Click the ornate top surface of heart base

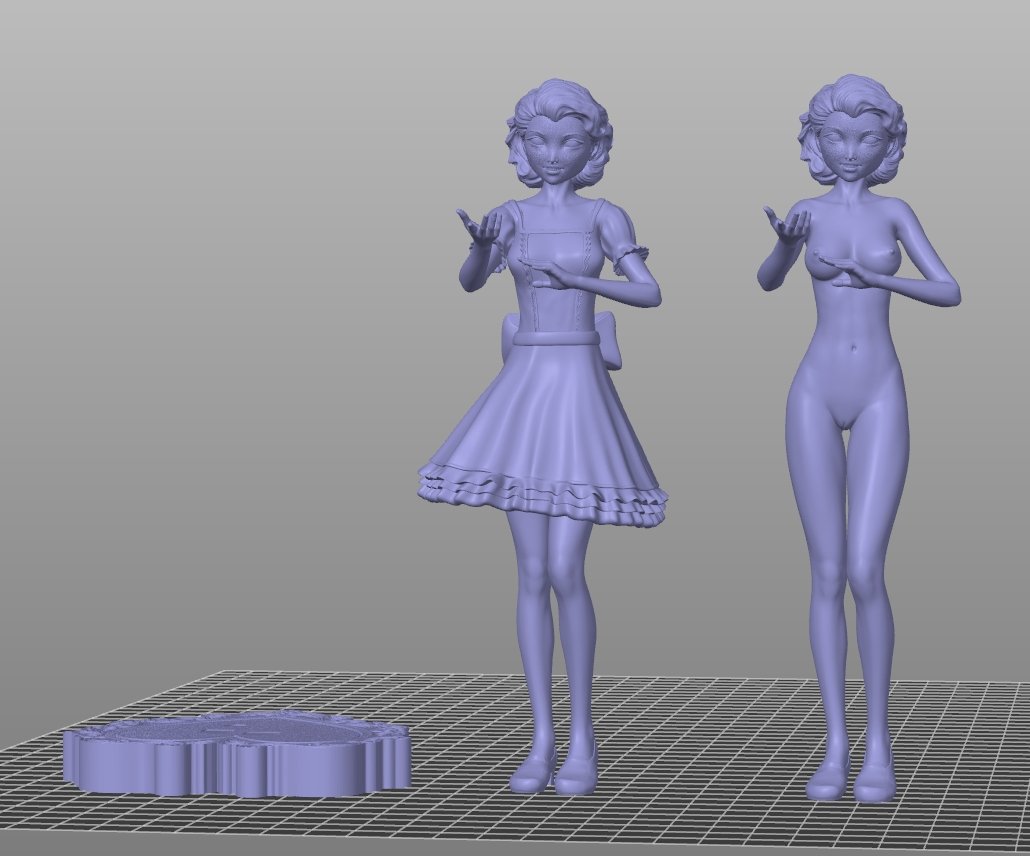pyautogui.click(x=250, y=729)
